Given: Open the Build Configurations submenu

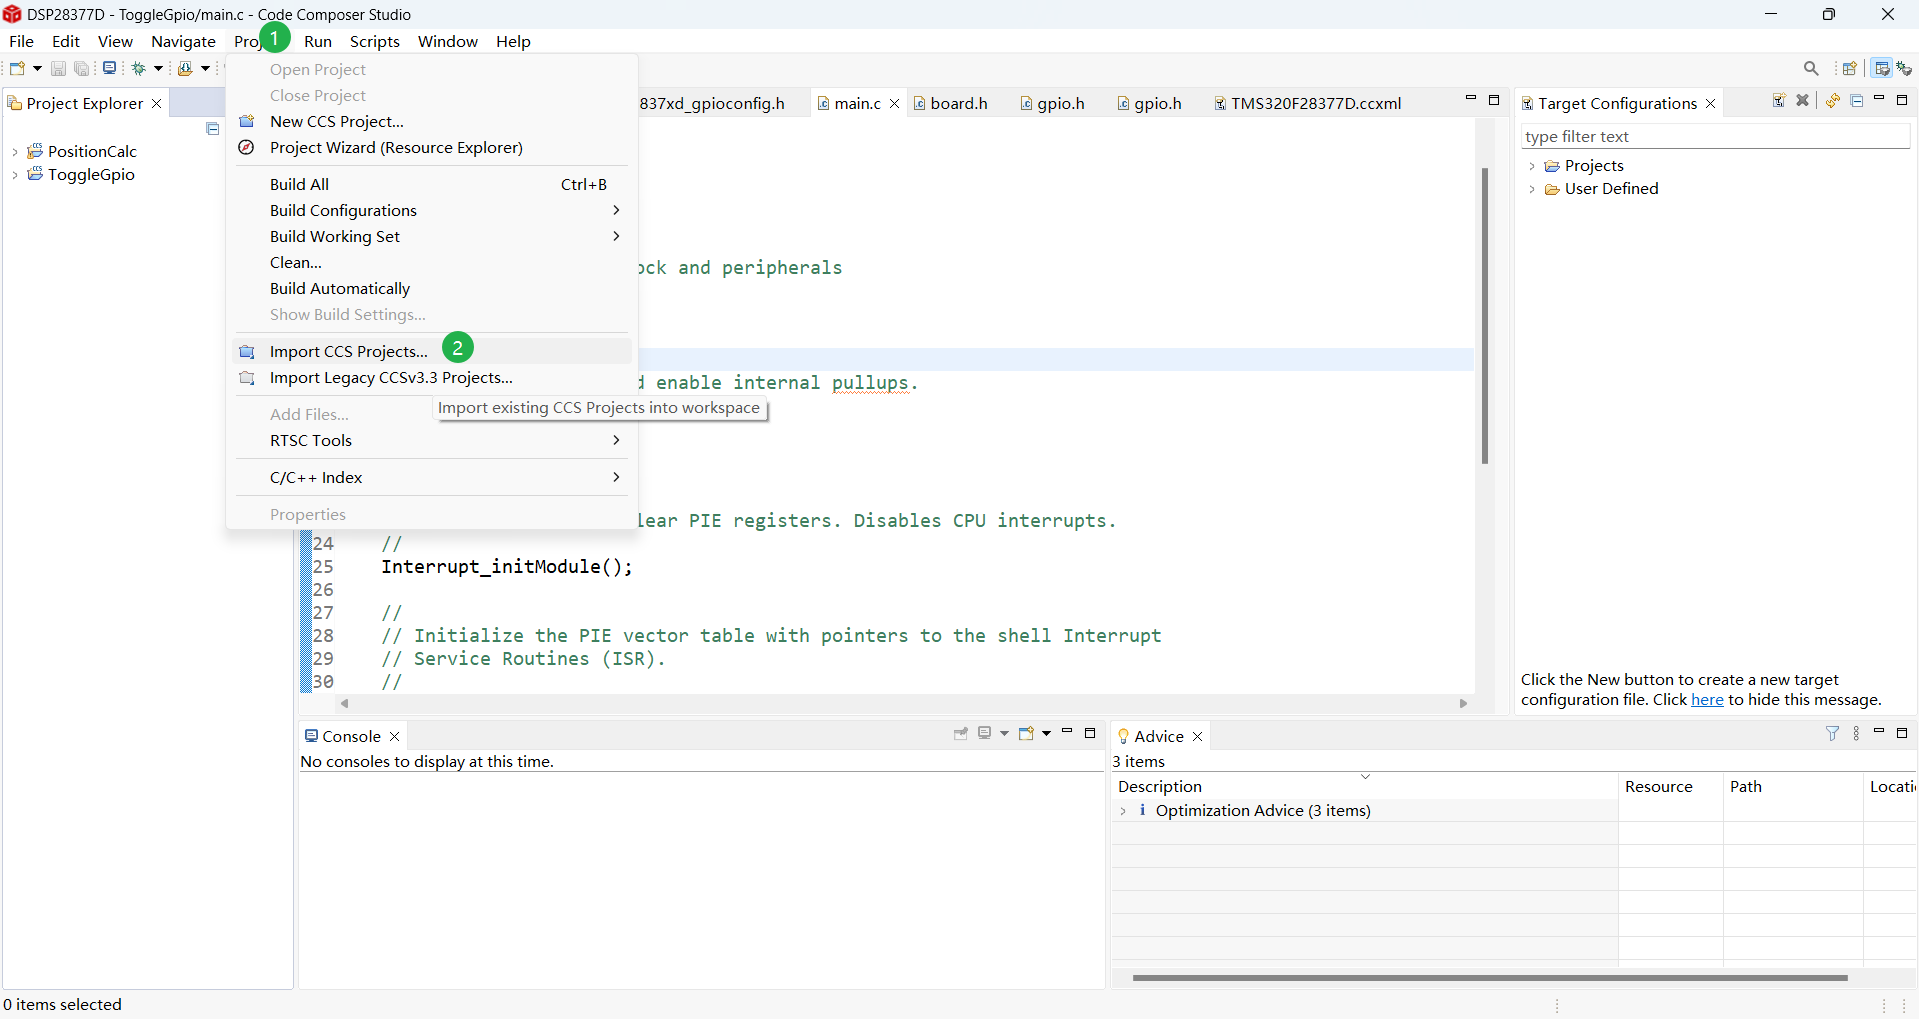Looking at the screenshot, I should pyautogui.click(x=343, y=210).
